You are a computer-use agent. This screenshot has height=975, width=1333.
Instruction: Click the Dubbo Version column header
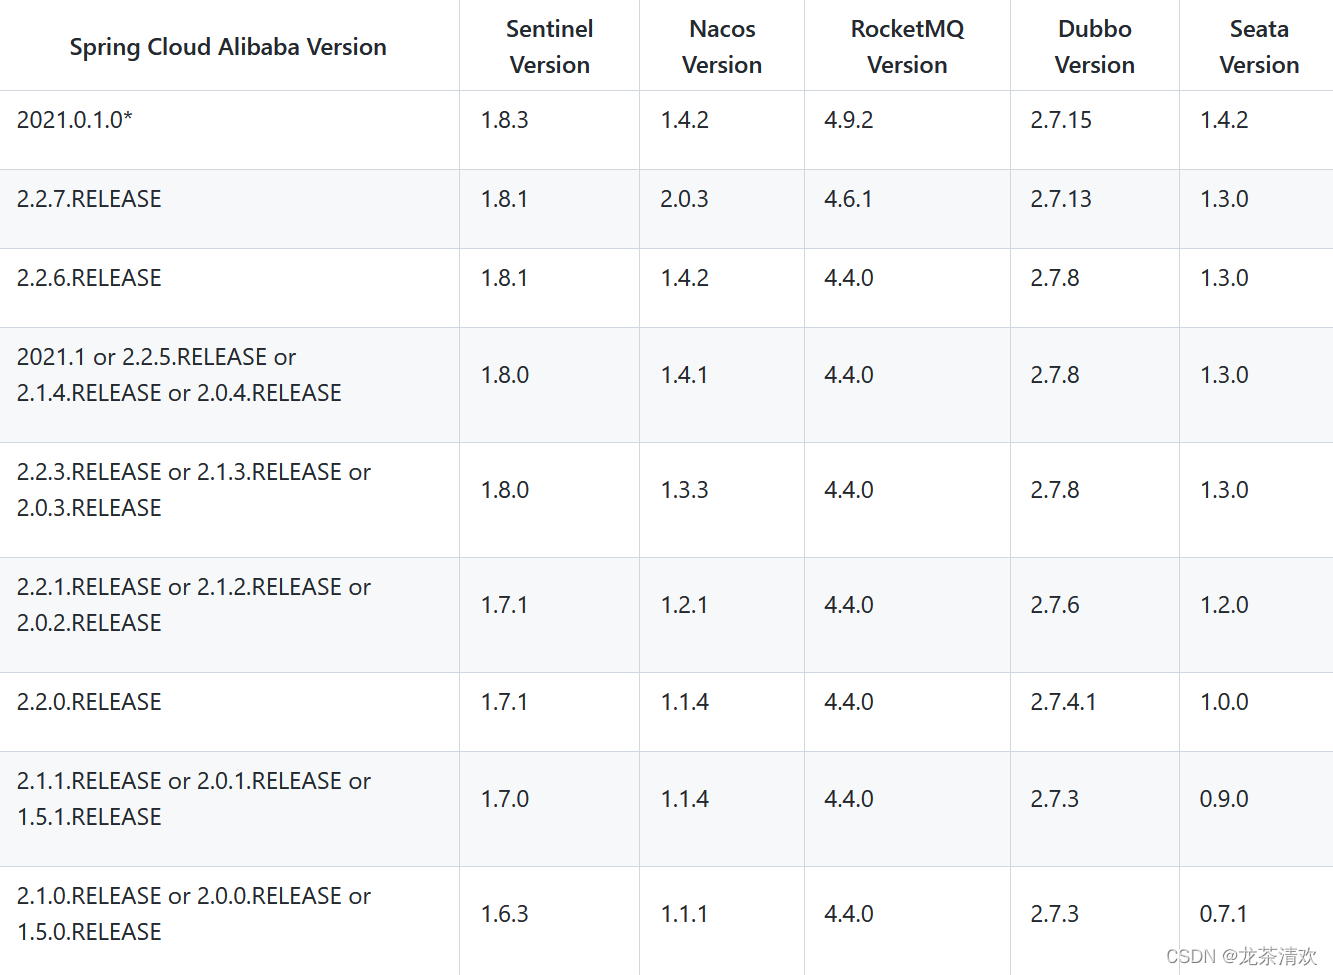(x=1095, y=47)
